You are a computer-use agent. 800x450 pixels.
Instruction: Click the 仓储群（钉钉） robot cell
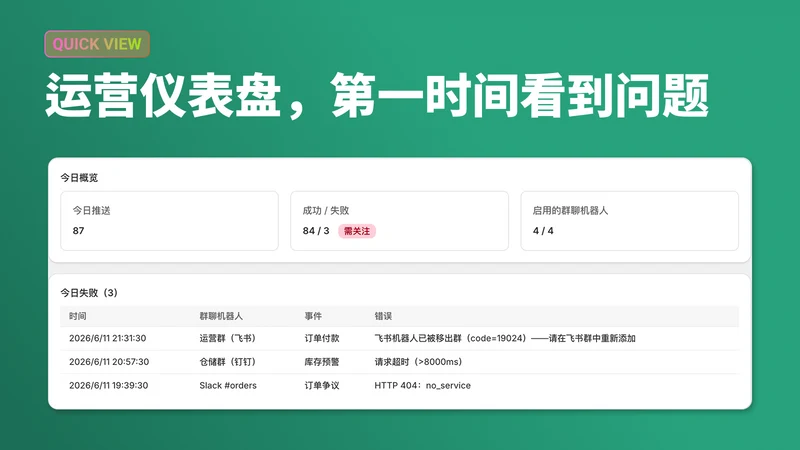pyautogui.click(x=228, y=362)
